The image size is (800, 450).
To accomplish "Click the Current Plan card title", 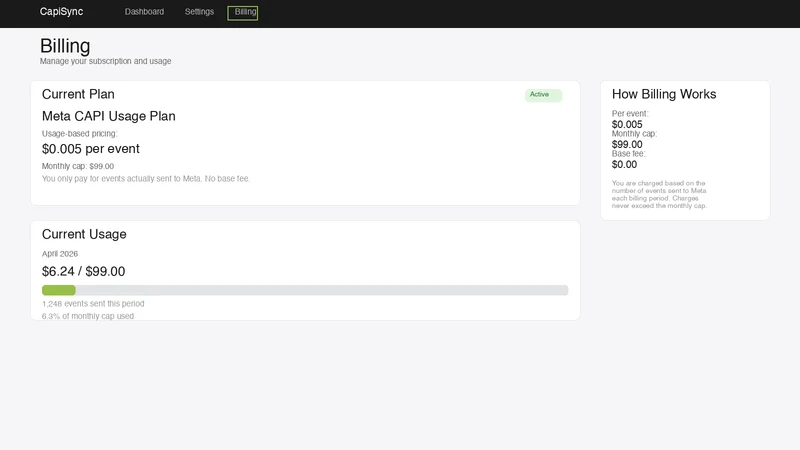I will click(78, 94).
